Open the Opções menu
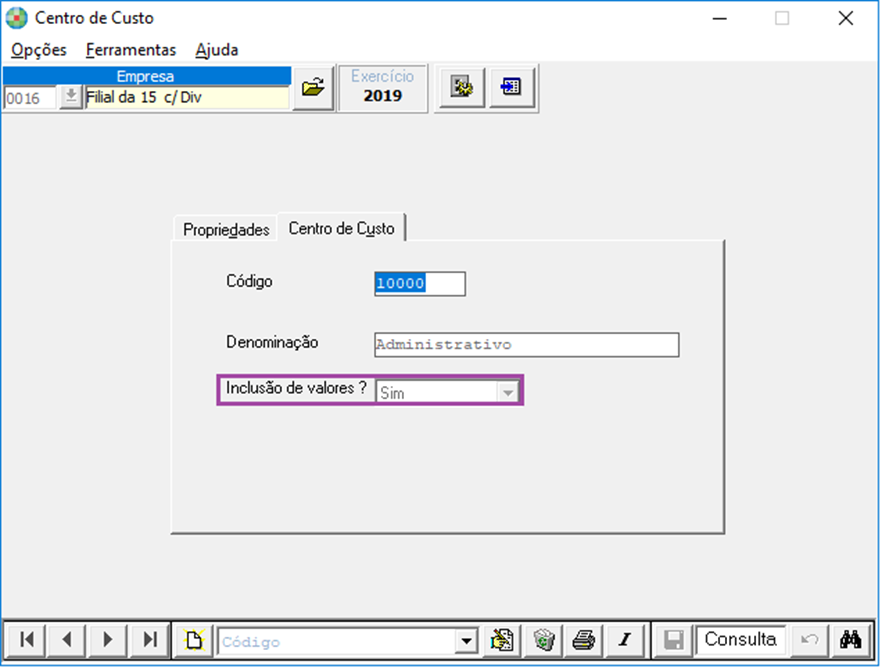 (x=39, y=50)
